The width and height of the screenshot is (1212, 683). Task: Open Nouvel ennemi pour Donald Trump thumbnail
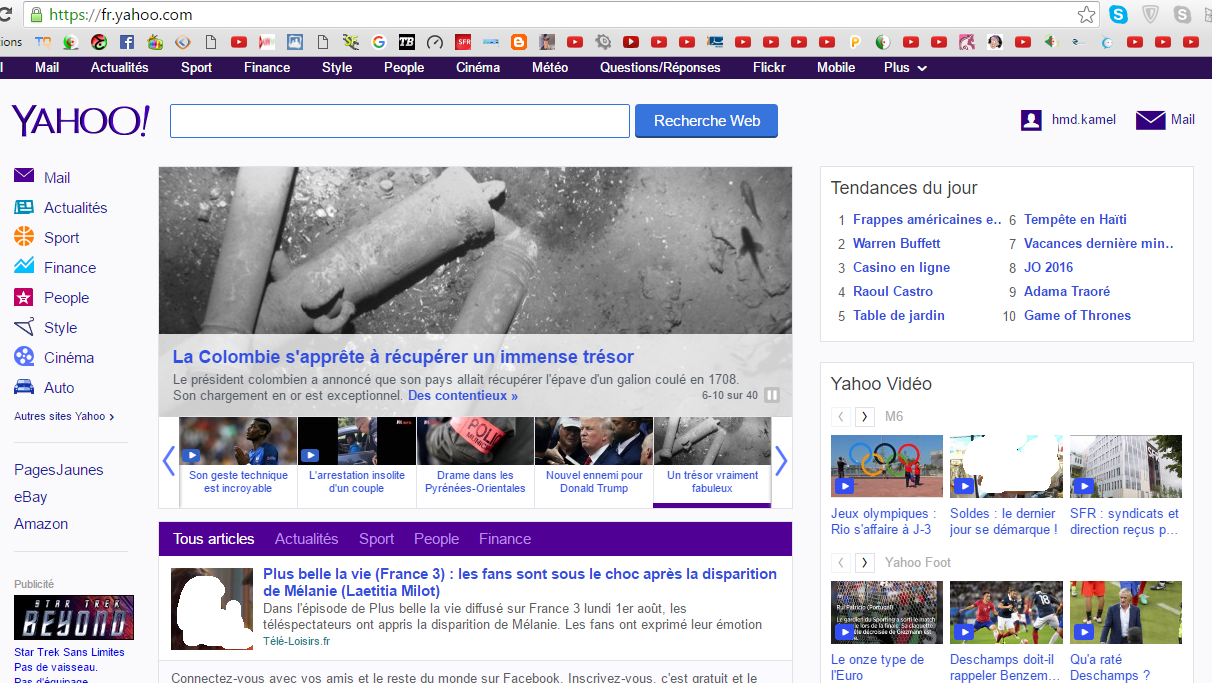pyautogui.click(x=594, y=442)
